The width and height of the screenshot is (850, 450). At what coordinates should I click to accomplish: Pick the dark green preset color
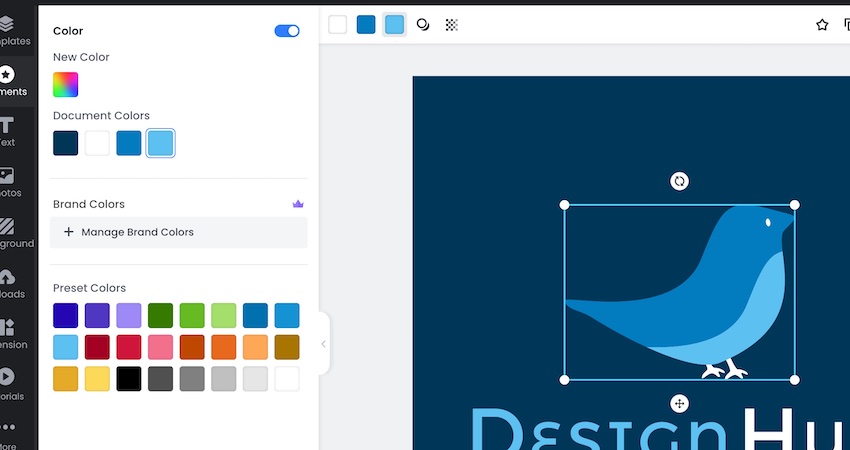coord(160,316)
